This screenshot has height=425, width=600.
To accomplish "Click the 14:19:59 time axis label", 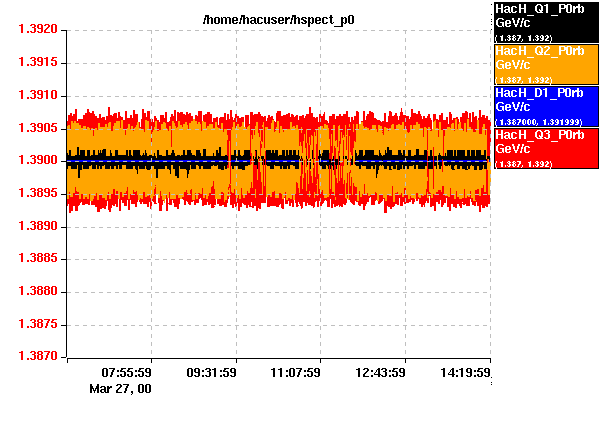I will pos(465,373).
